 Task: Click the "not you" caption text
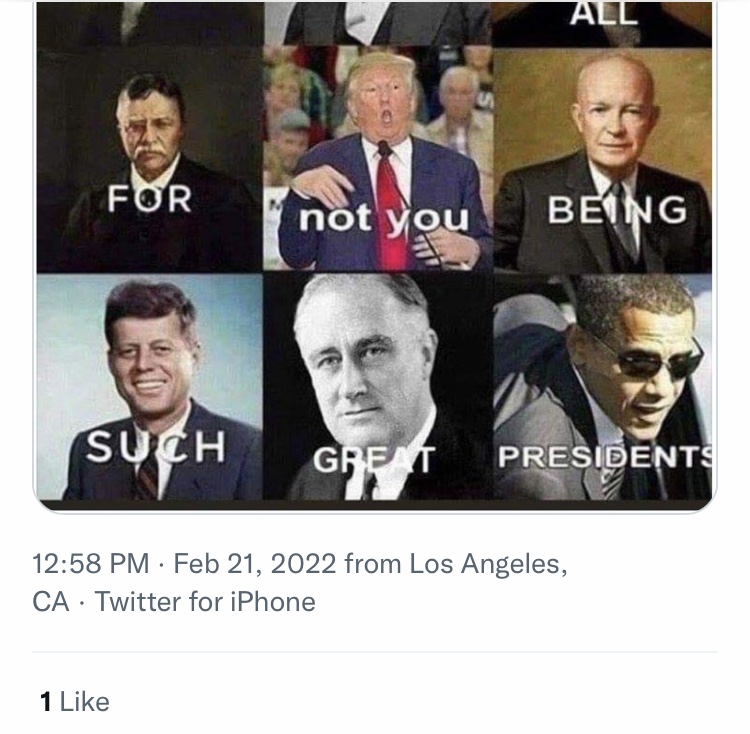384,219
